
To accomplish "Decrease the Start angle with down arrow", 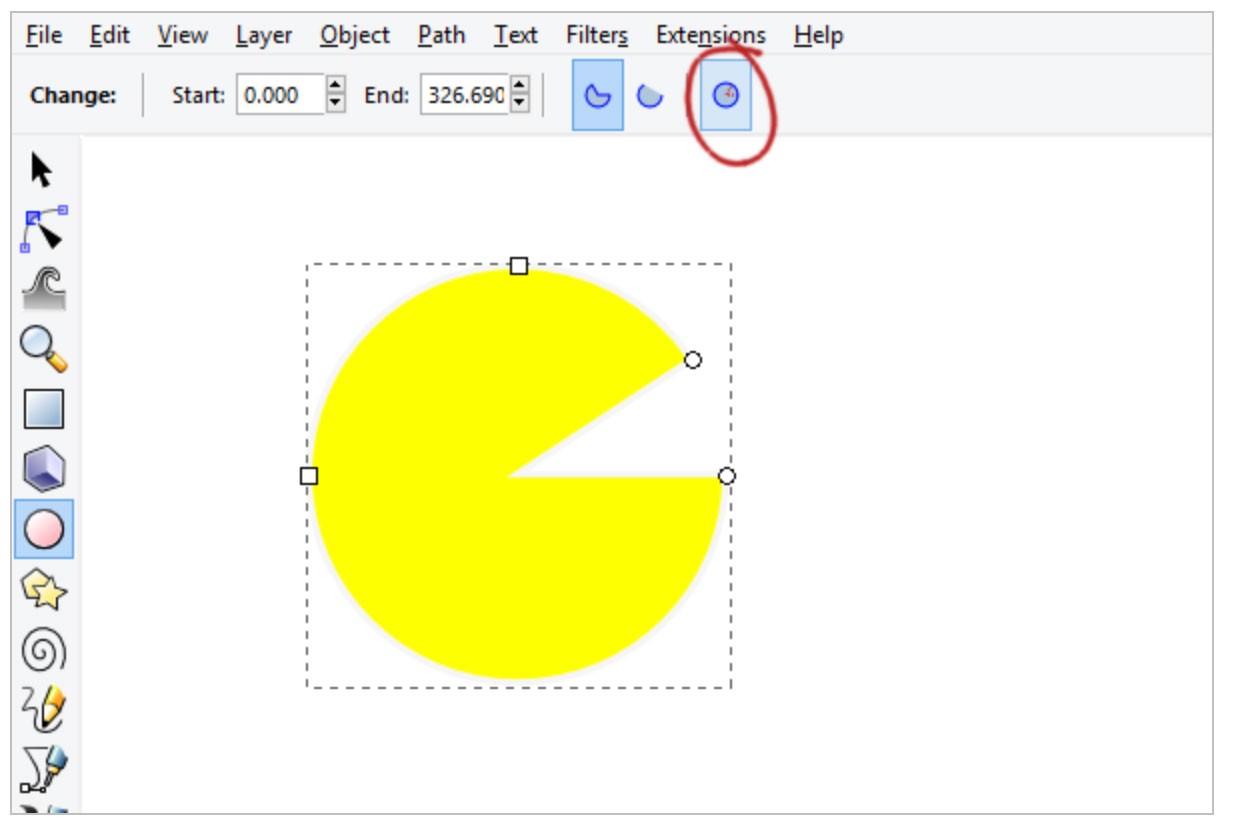I will (336, 104).
